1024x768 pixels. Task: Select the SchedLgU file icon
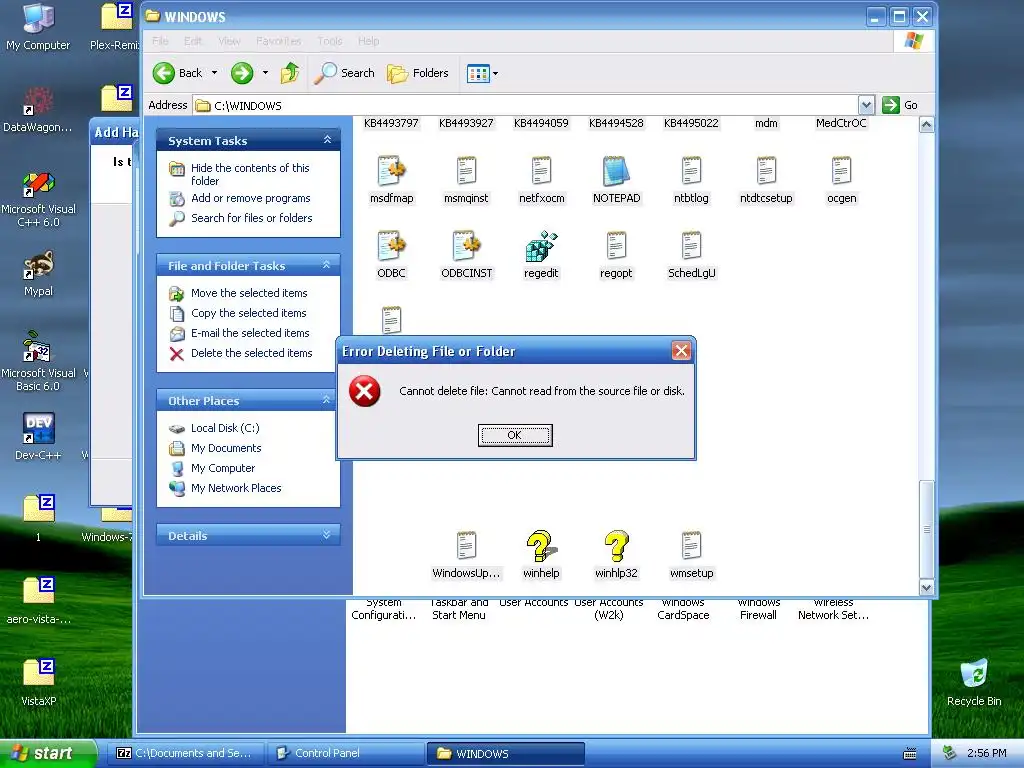coord(692,246)
